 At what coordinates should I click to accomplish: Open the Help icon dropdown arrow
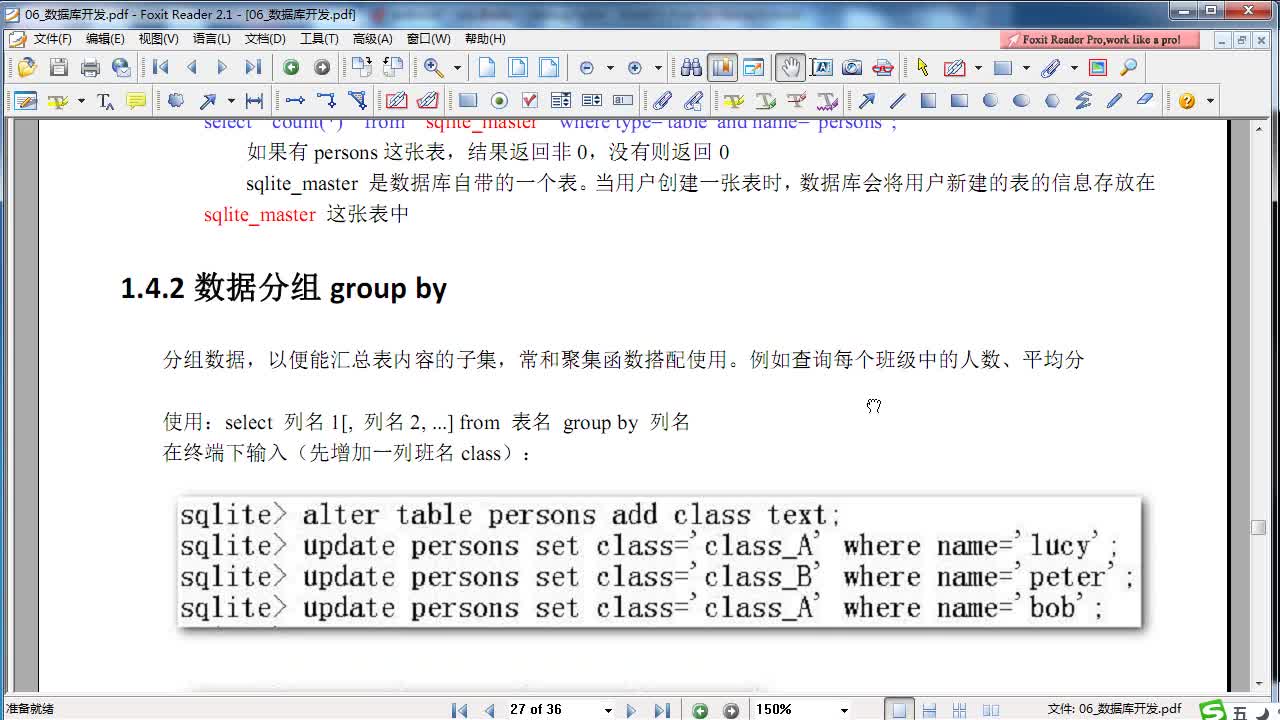click(x=1209, y=101)
